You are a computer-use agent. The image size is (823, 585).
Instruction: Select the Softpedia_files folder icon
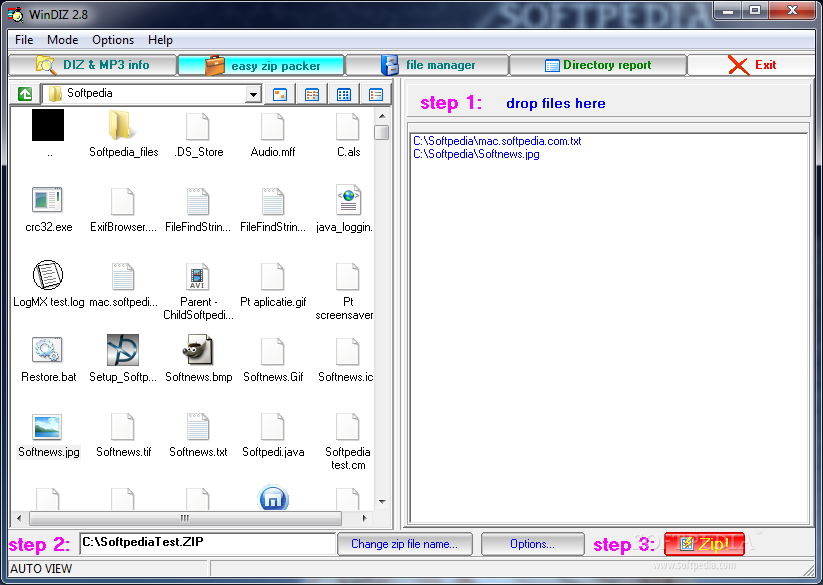pos(122,125)
